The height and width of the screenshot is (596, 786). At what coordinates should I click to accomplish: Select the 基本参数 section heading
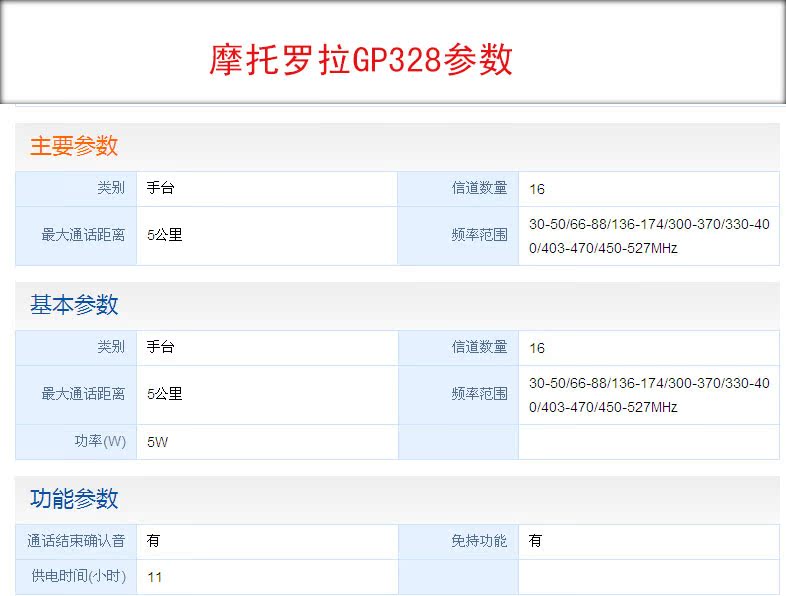coord(74,305)
